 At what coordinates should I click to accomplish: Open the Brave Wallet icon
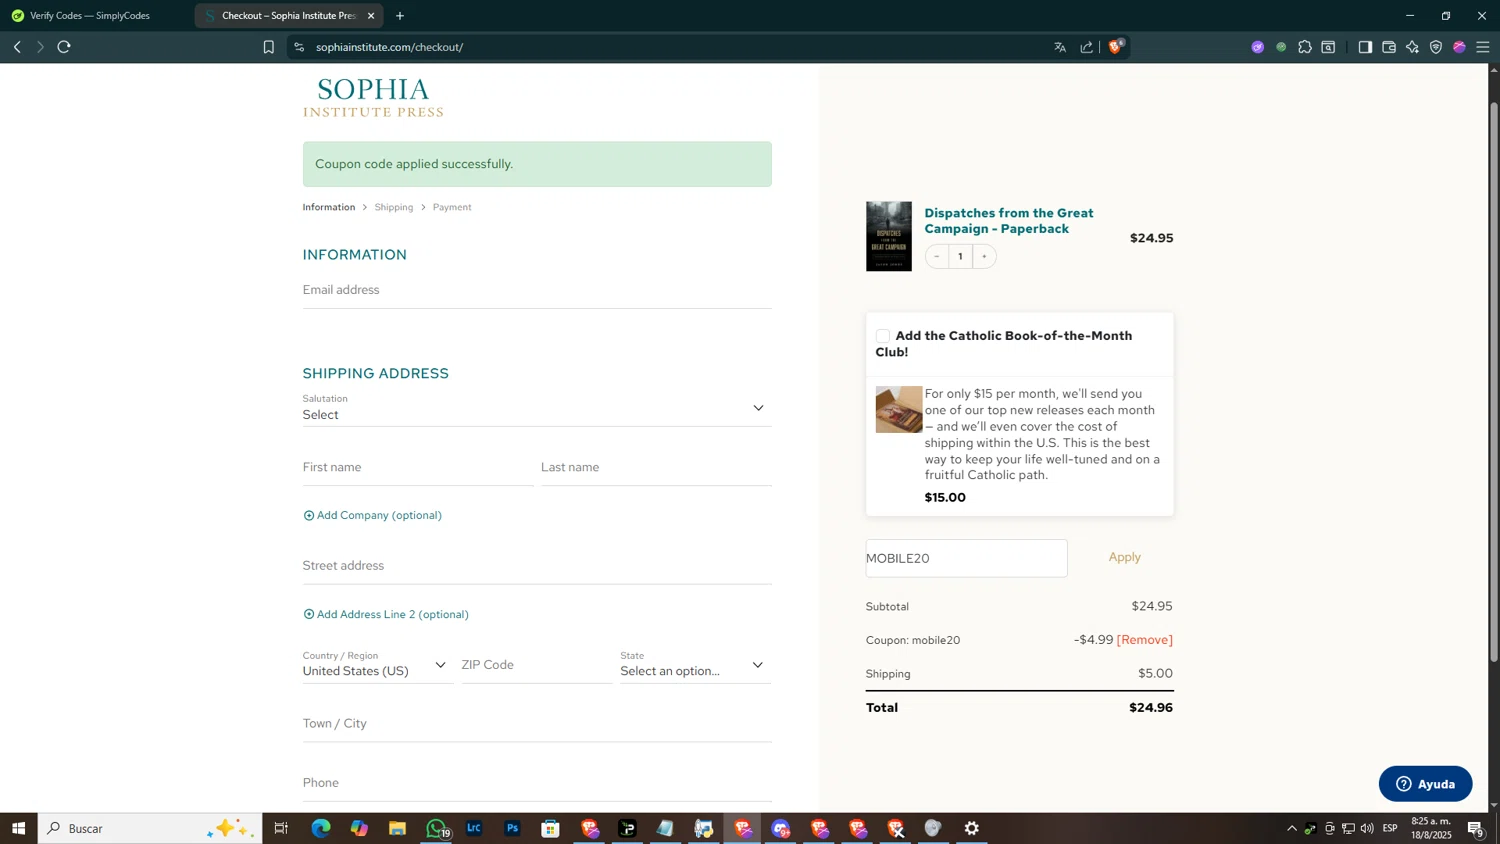(1389, 47)
